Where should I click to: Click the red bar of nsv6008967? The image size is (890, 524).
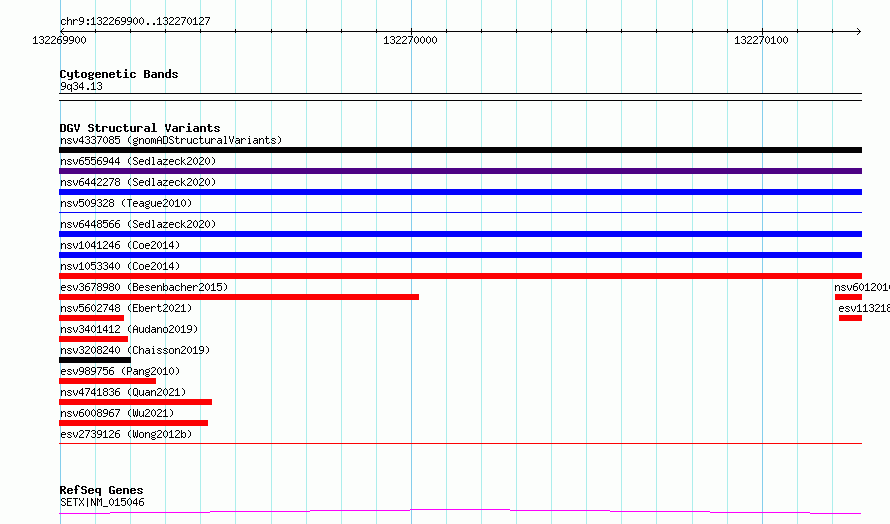point(133,423)
